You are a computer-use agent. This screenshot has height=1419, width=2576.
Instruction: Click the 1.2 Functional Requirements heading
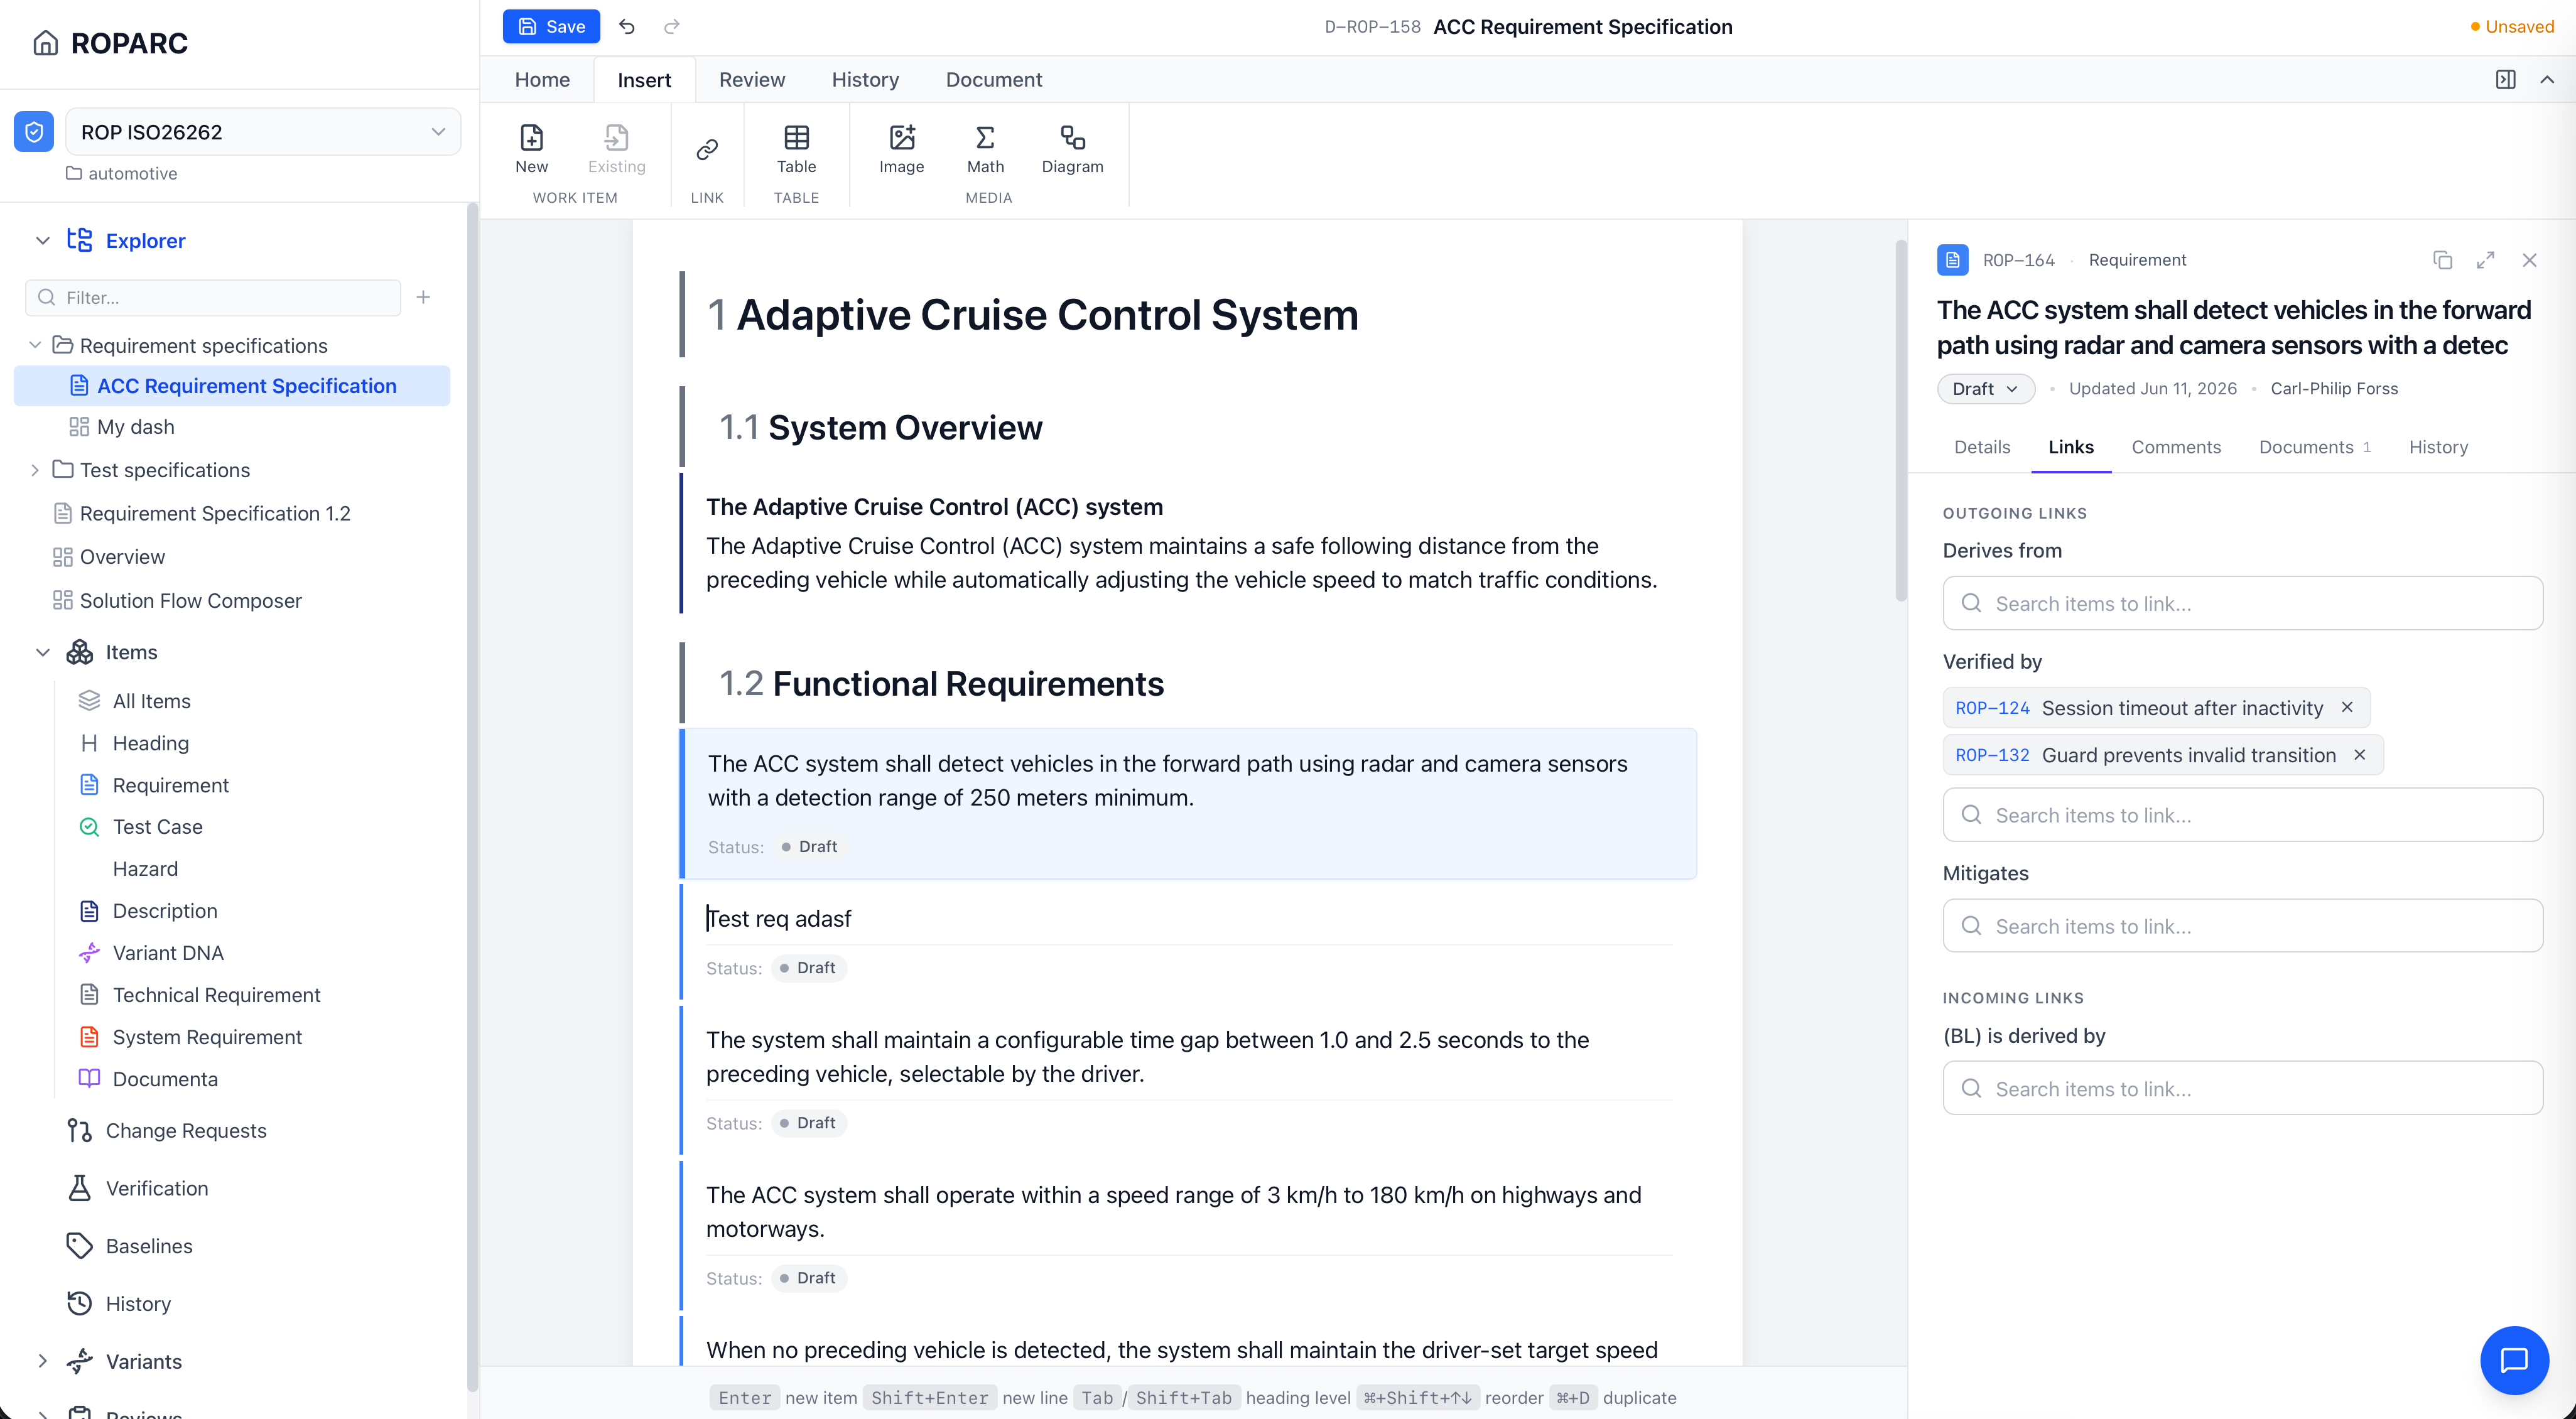[967, 684]
